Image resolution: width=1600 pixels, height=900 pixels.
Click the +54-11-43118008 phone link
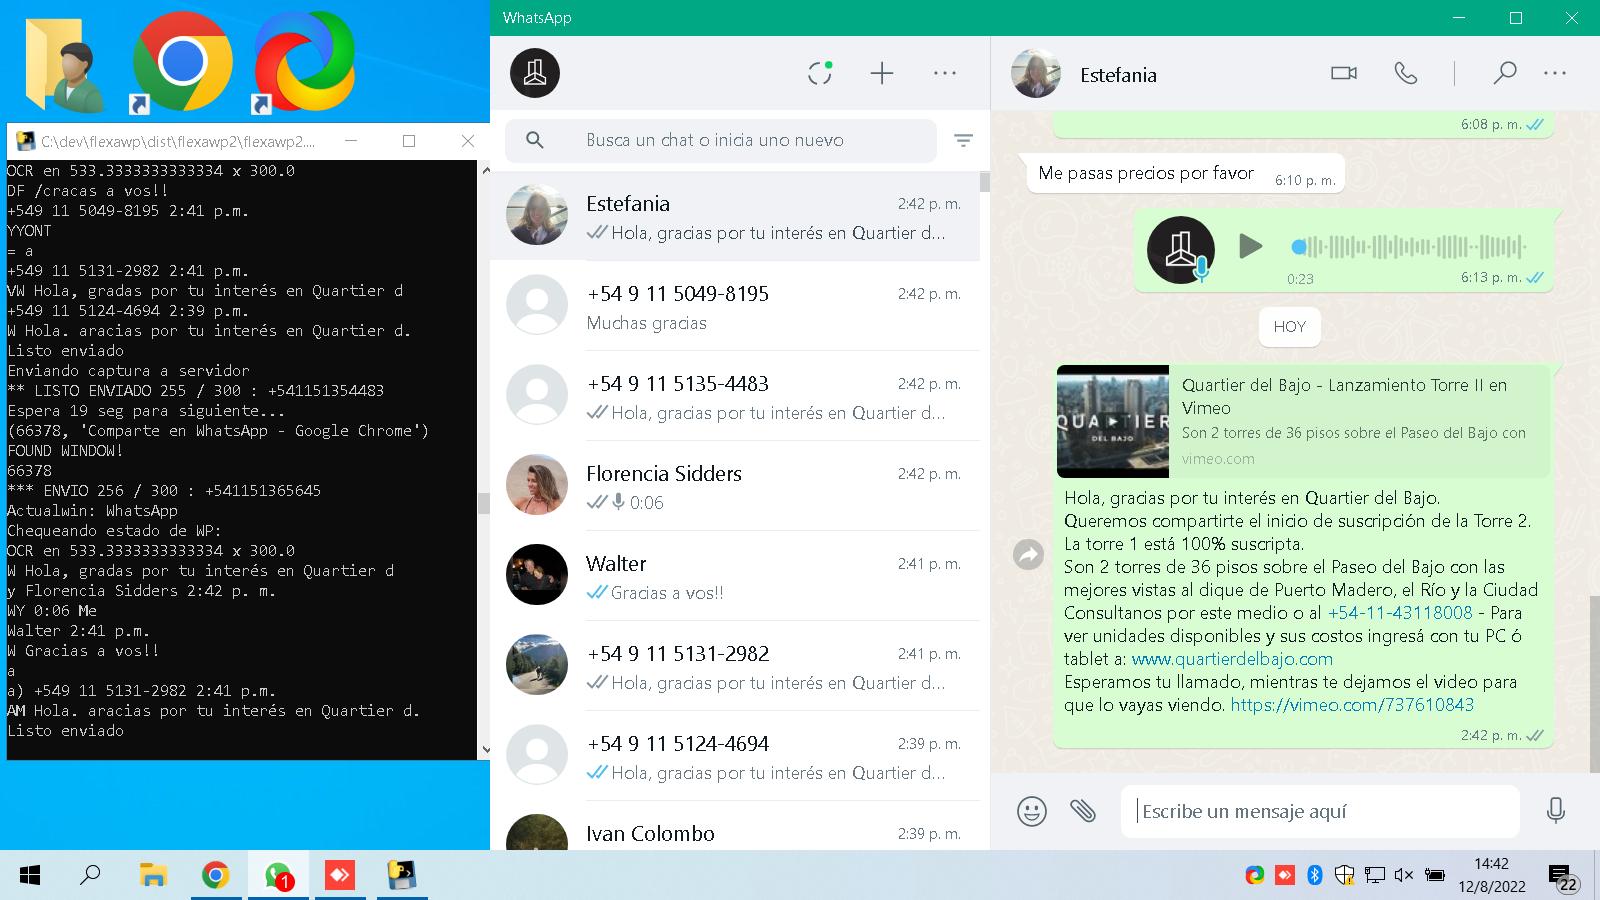tap(1400, 613)
